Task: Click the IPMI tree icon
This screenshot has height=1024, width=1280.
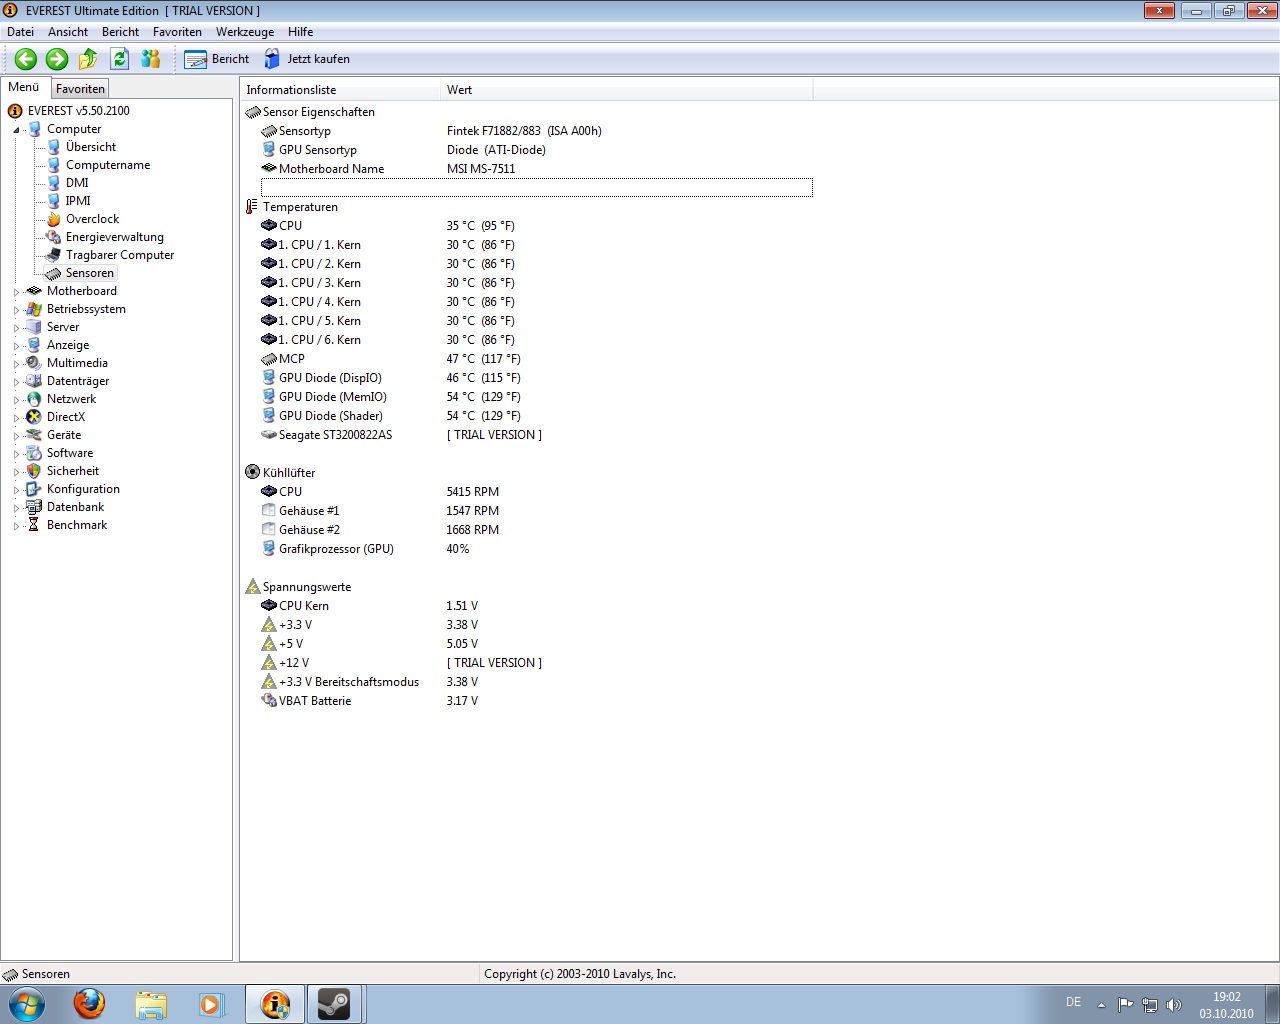Action: [x=54, y=201]
